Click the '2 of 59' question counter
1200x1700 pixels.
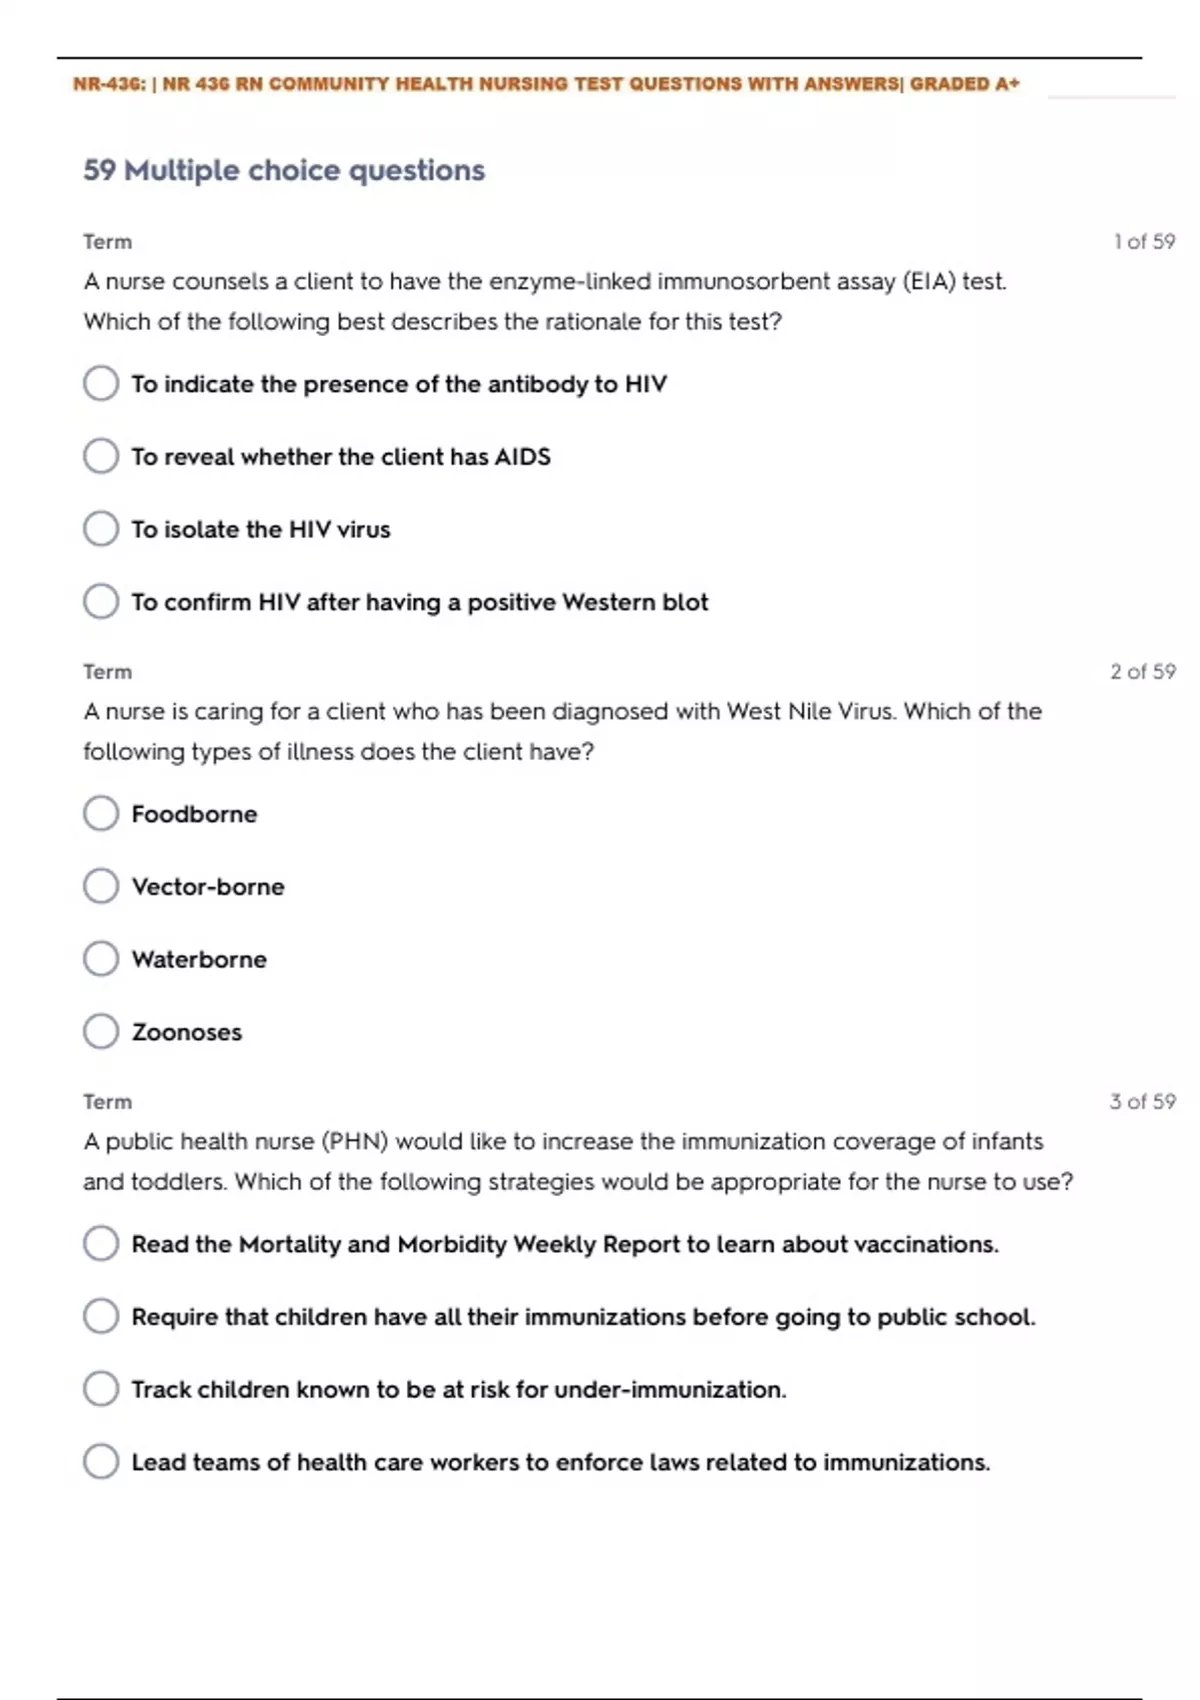[1142, 671]
